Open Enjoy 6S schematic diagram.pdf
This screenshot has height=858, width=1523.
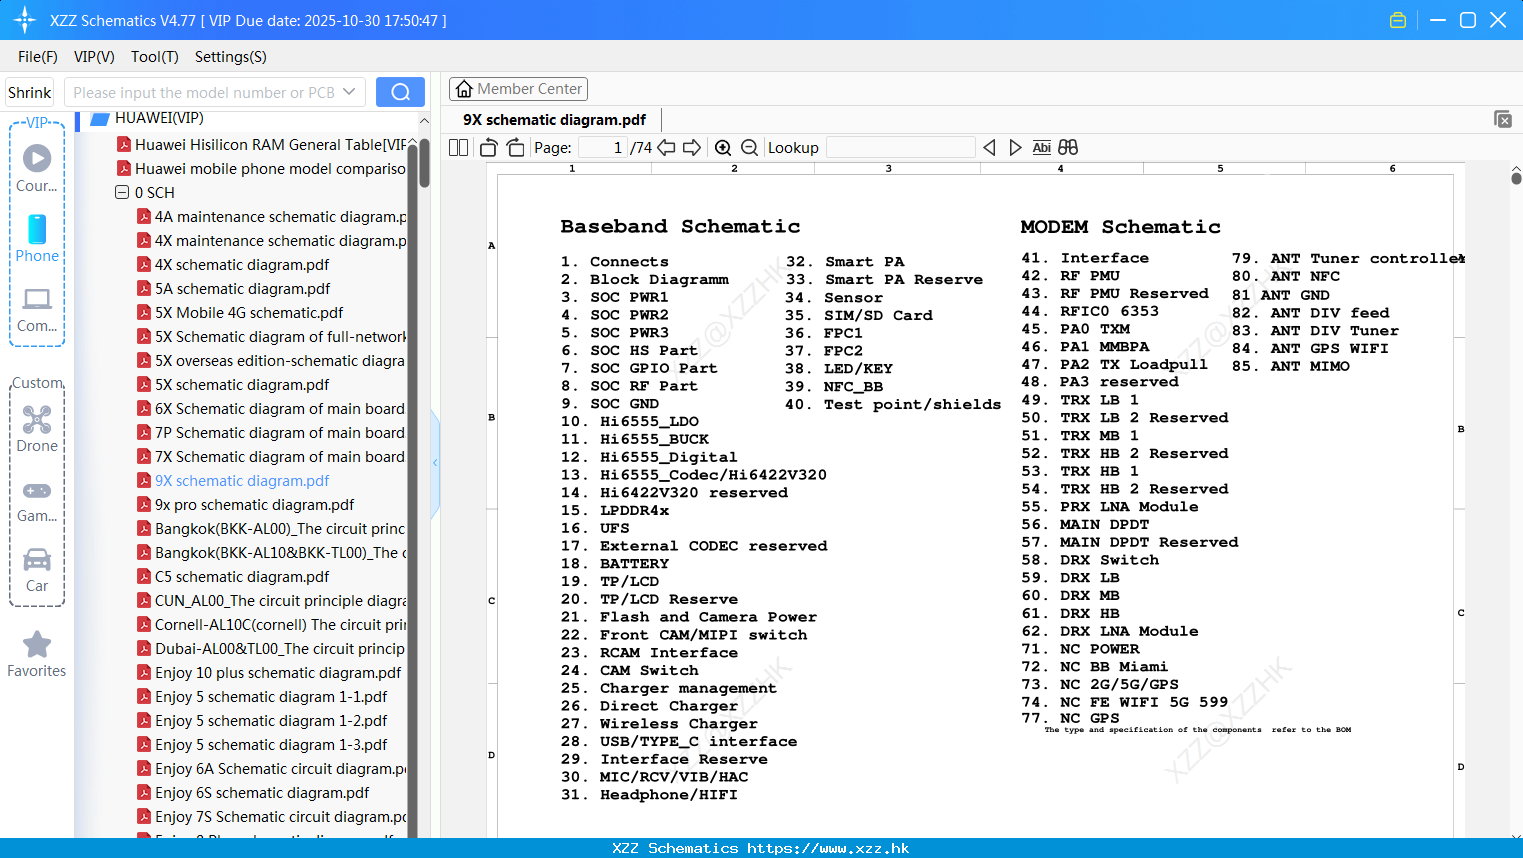(253, 792)
